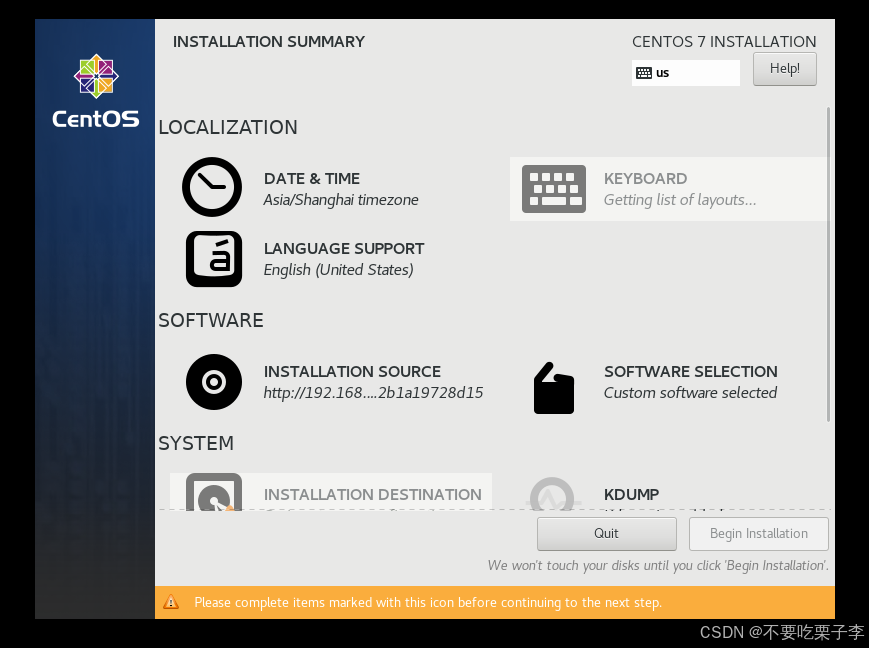Viewport: 869px width, 648px height.
Task: Click the "We won't touch your disks" note
Action: pos(658,565)
